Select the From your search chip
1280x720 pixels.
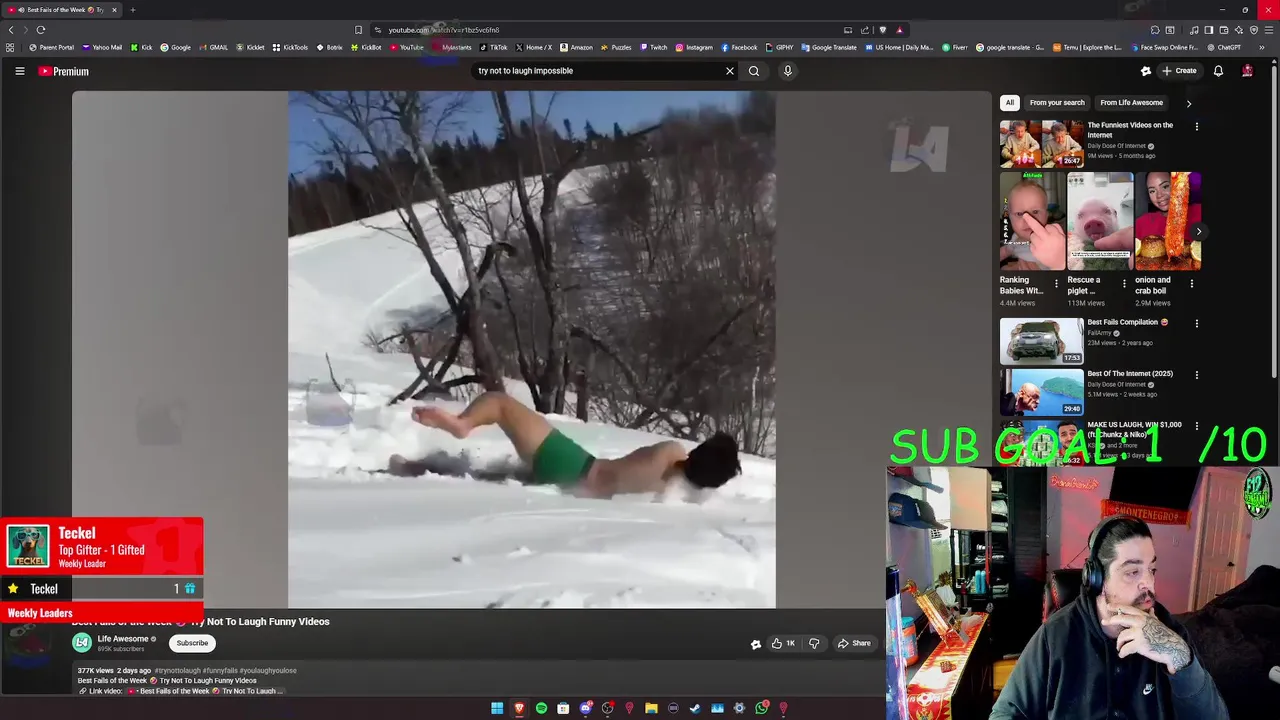(x=1057, y=103)
